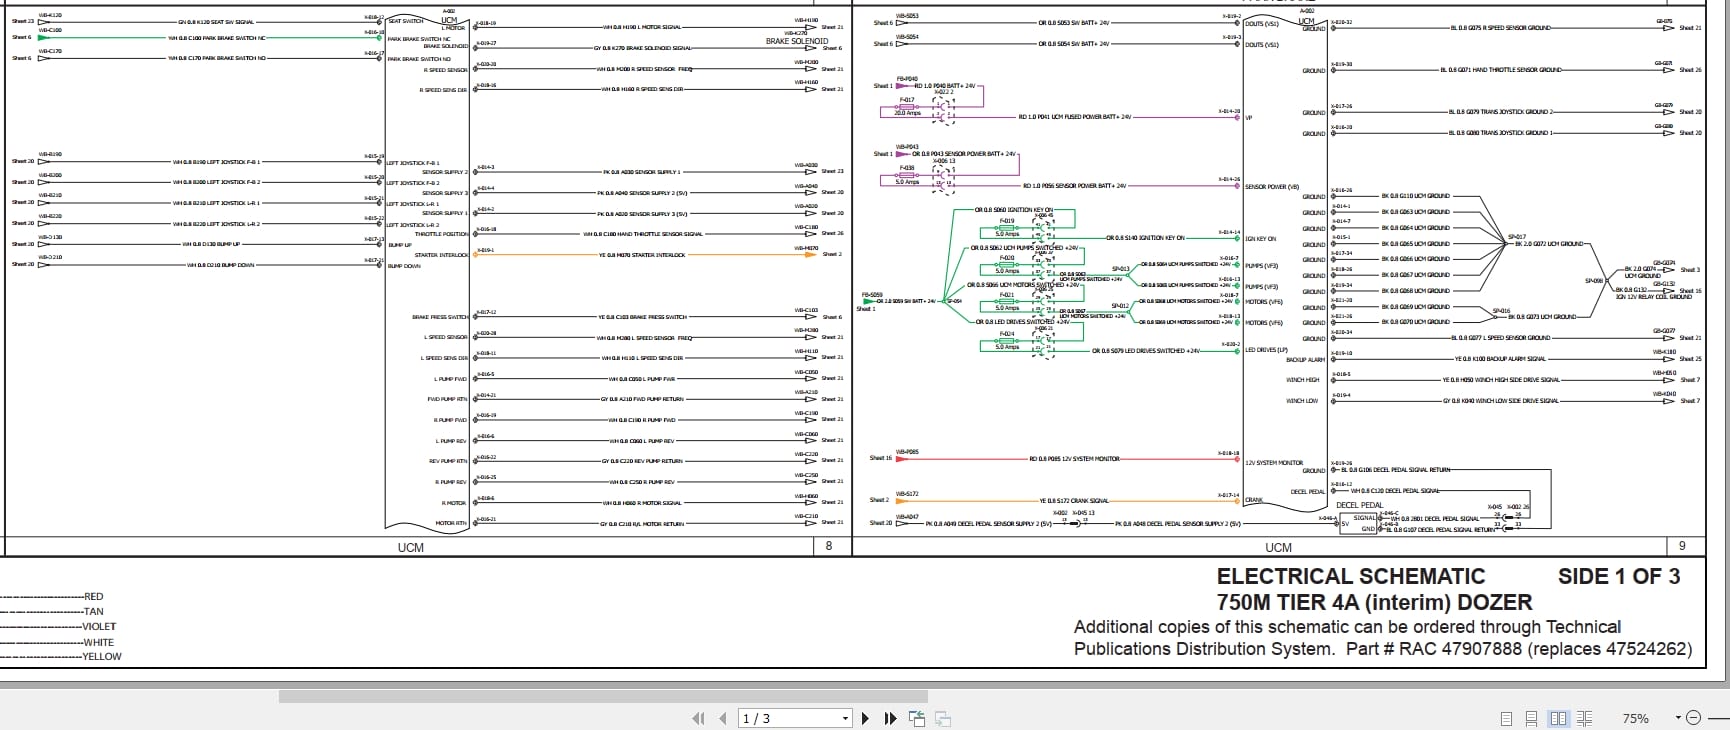This screenshot has width=1730, height=730.
Task: Go to the first page
Action: click(698, 718)
